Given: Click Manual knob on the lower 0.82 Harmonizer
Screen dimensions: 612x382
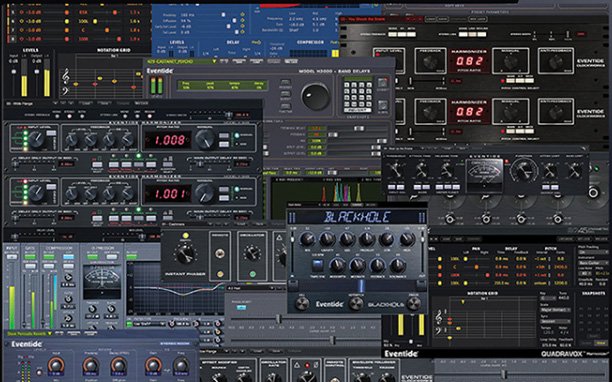Looking at the screenshot, I should [x=511, y=112].
